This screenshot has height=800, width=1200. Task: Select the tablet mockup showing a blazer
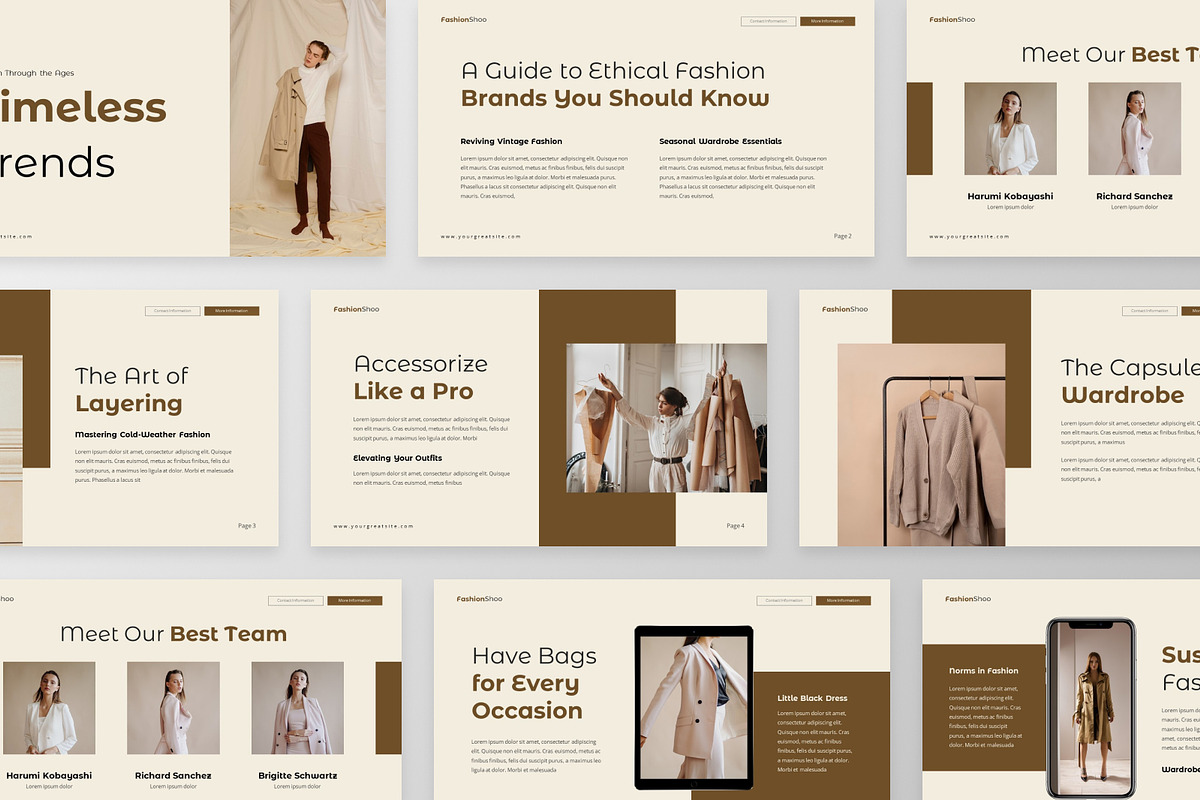tap(694, 707)
